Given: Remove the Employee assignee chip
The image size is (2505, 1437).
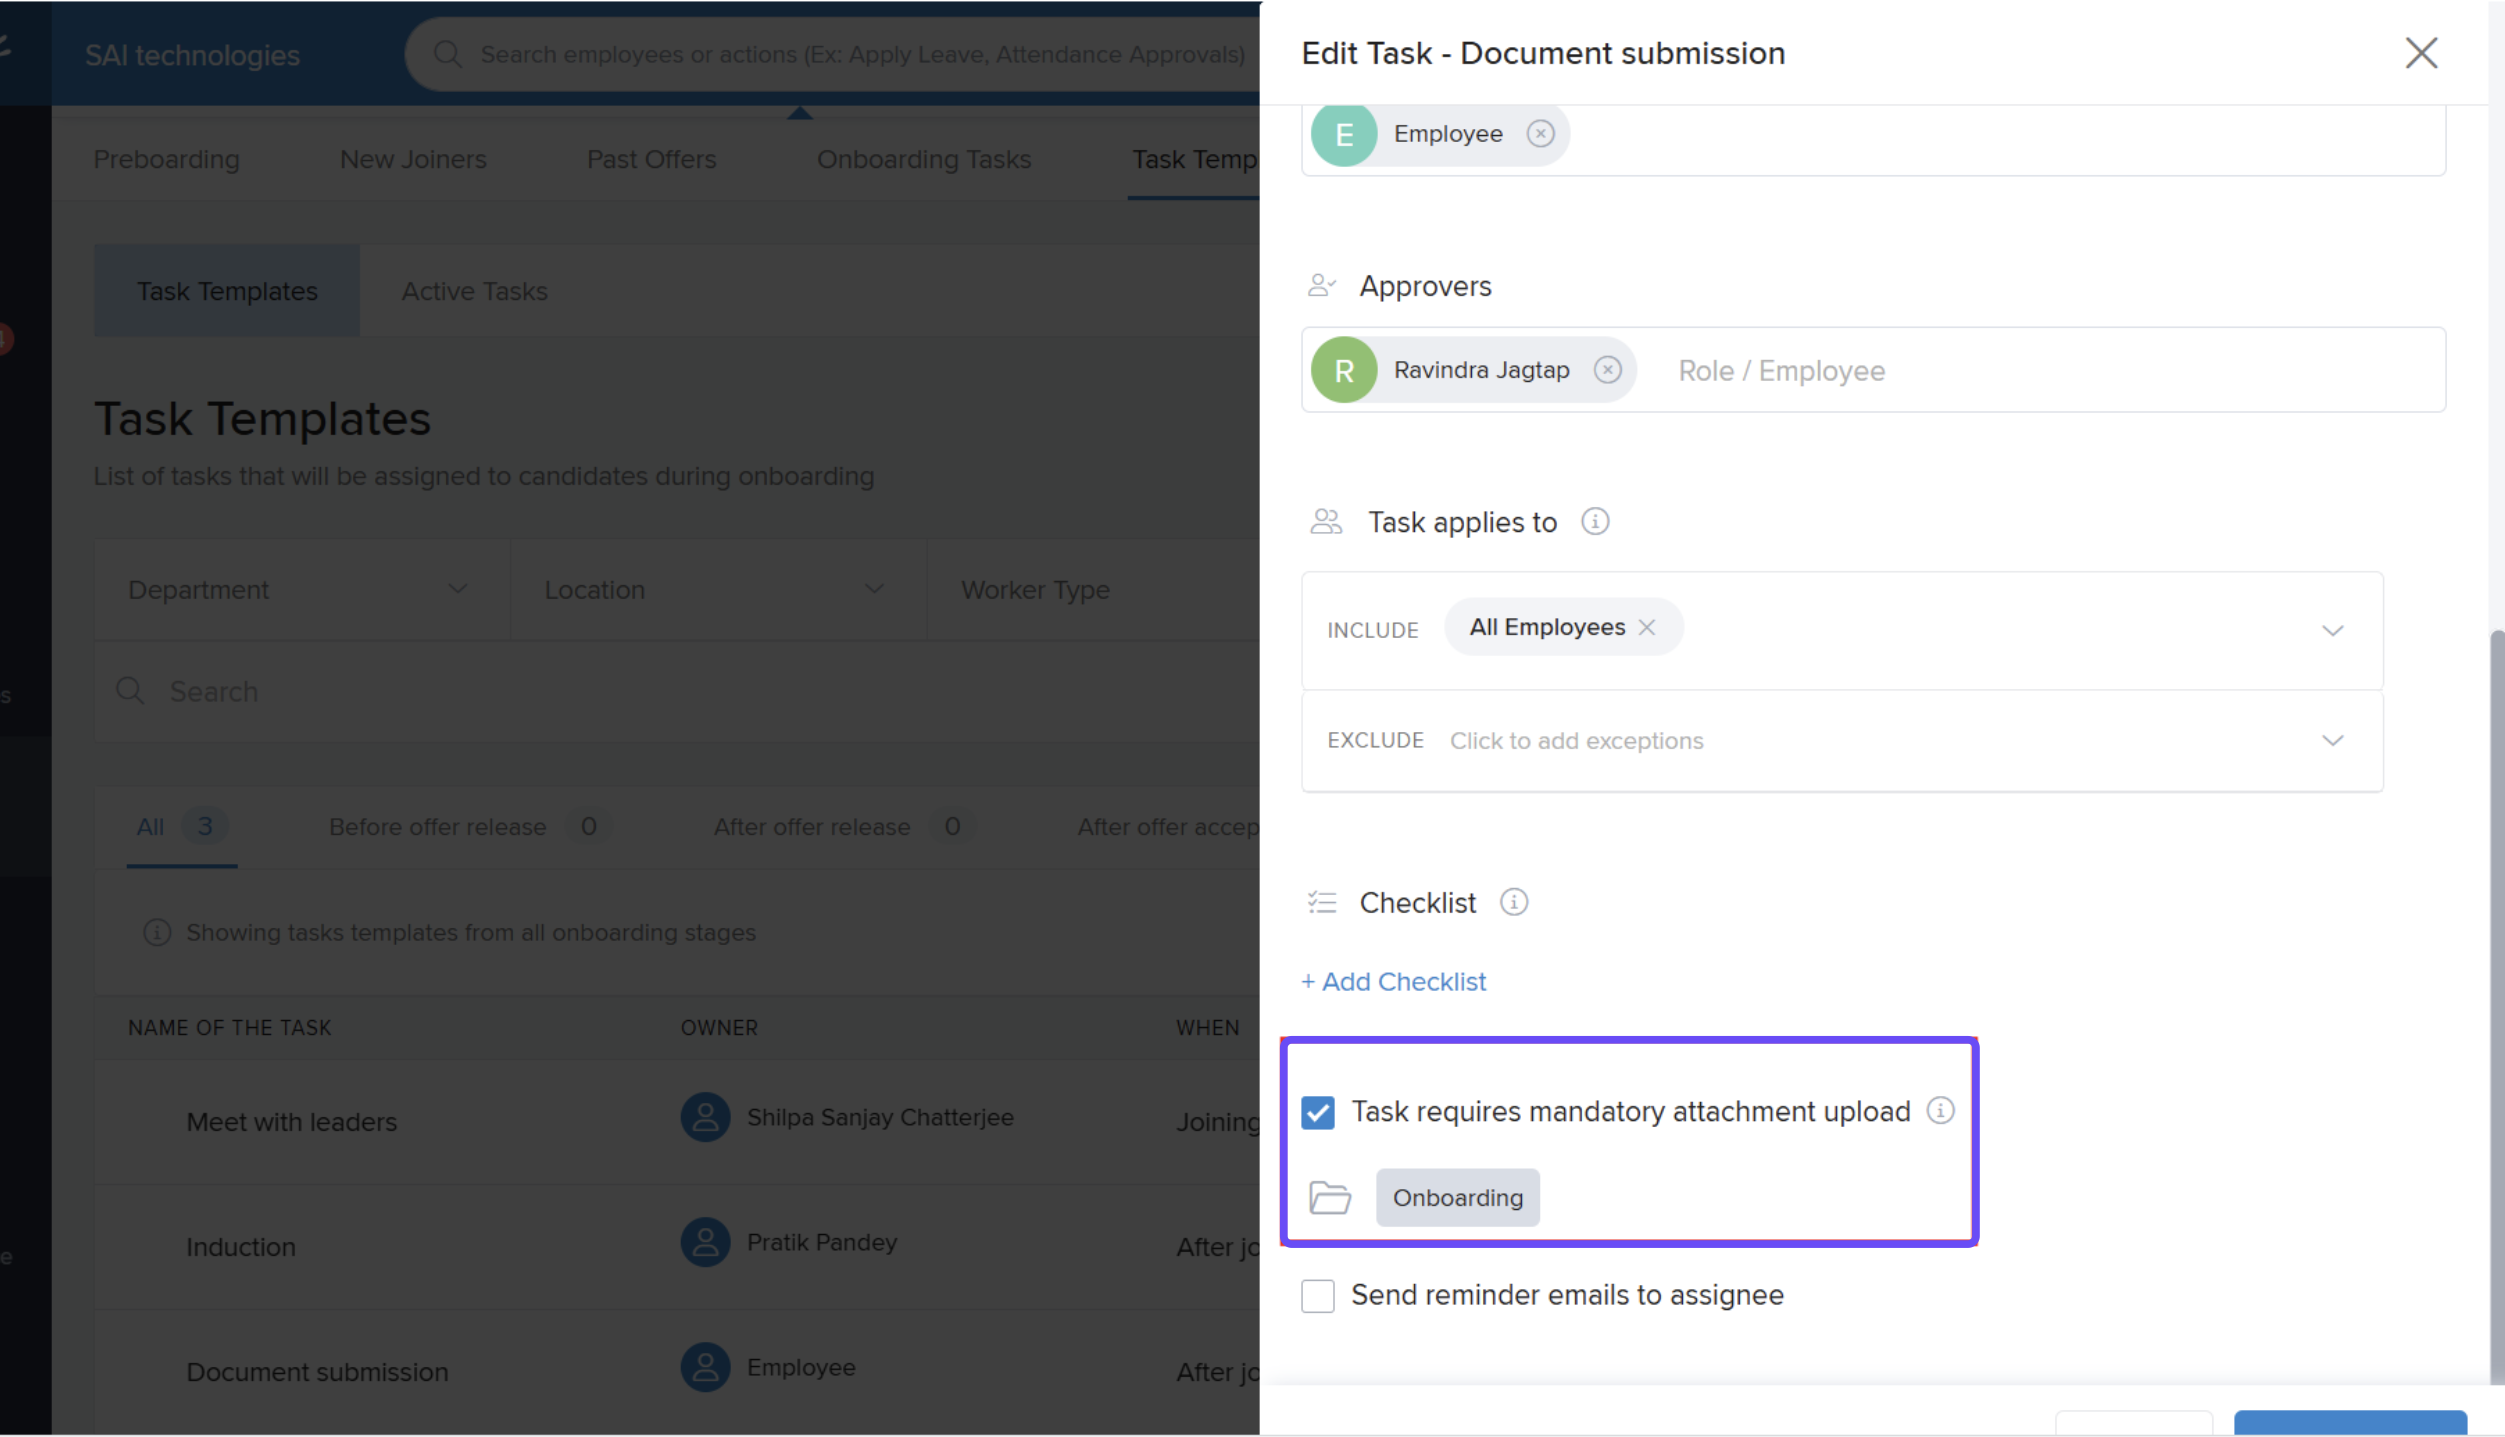Looking at the screenshot, I should 1541,133.
